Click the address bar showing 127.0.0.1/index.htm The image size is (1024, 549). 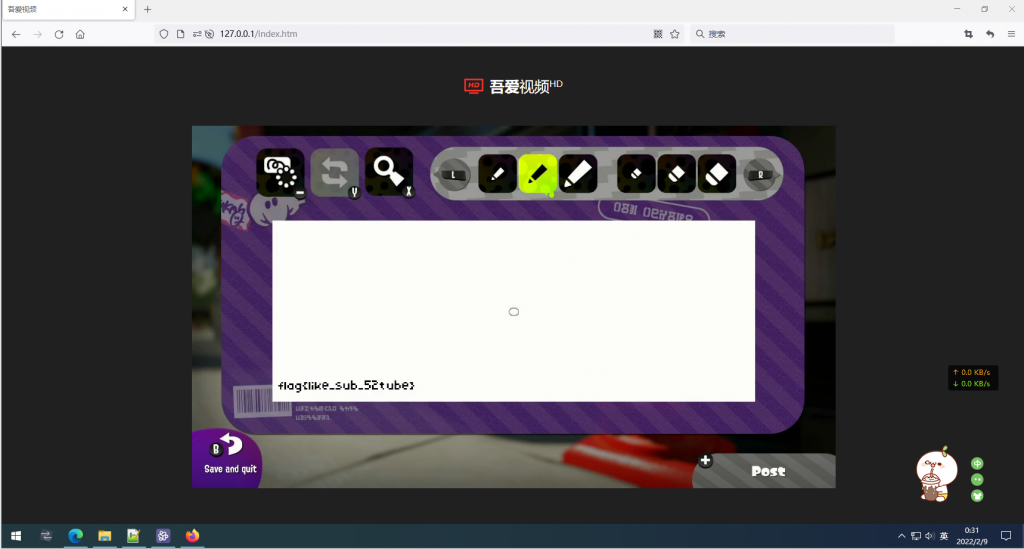click(x=418, y=34)
